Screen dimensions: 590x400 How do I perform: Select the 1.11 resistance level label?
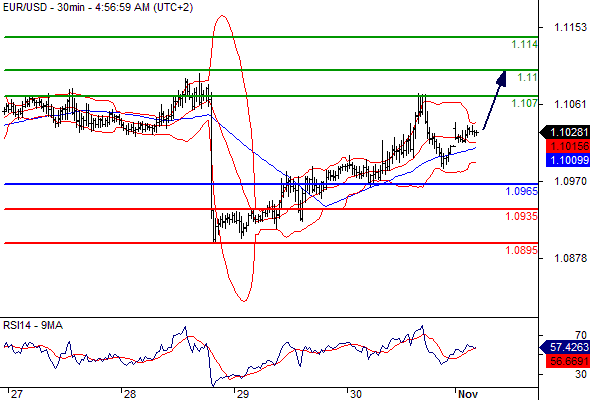pyautogui.click(x=527, y=77)
